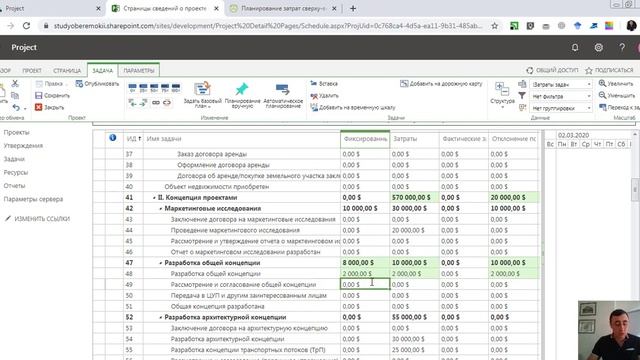
Task: Select the ЗАДАЧА ribbon tab
Action: [102, 71]
